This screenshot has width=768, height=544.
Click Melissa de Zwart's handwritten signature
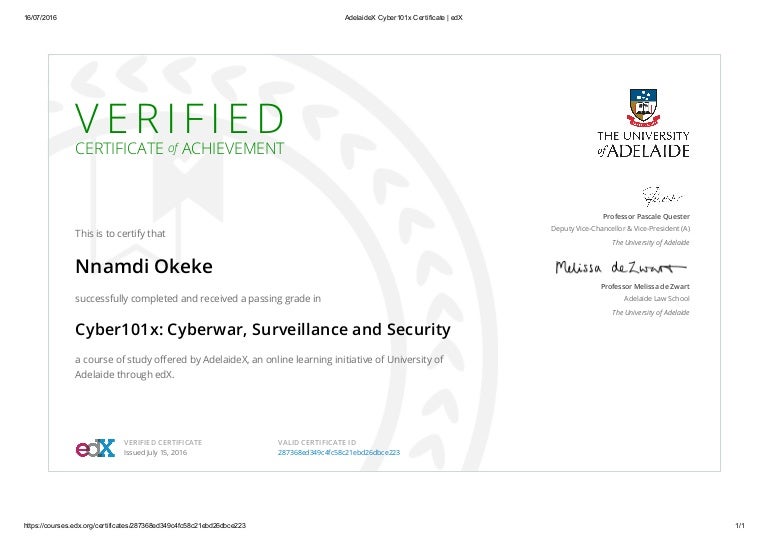tap(621, 268)
